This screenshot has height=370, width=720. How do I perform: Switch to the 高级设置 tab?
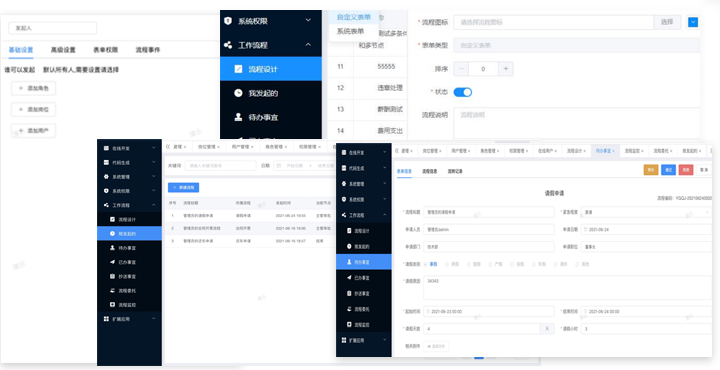63,50
